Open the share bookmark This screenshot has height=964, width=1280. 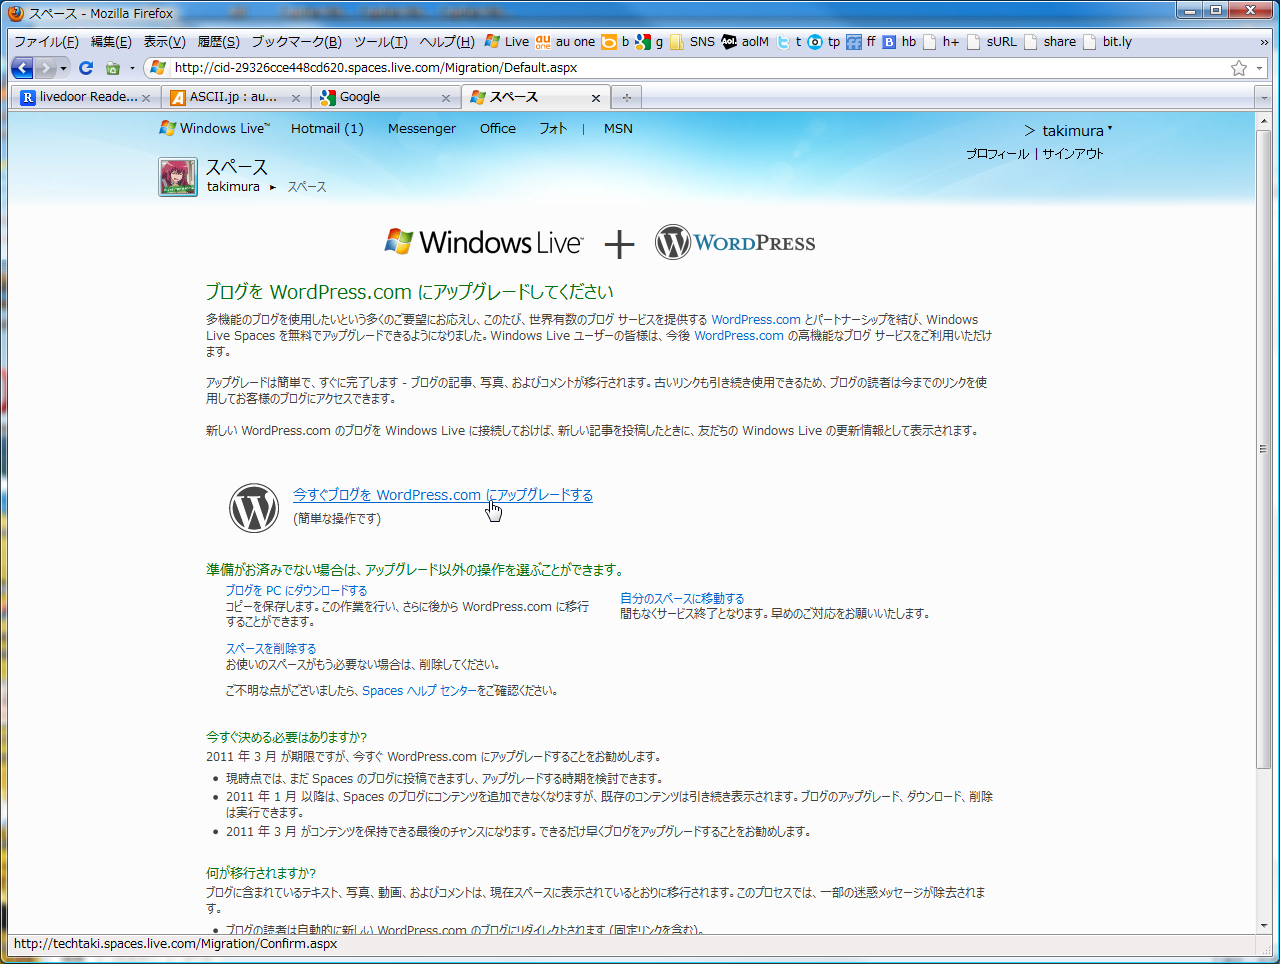[x=1050, y=42]
